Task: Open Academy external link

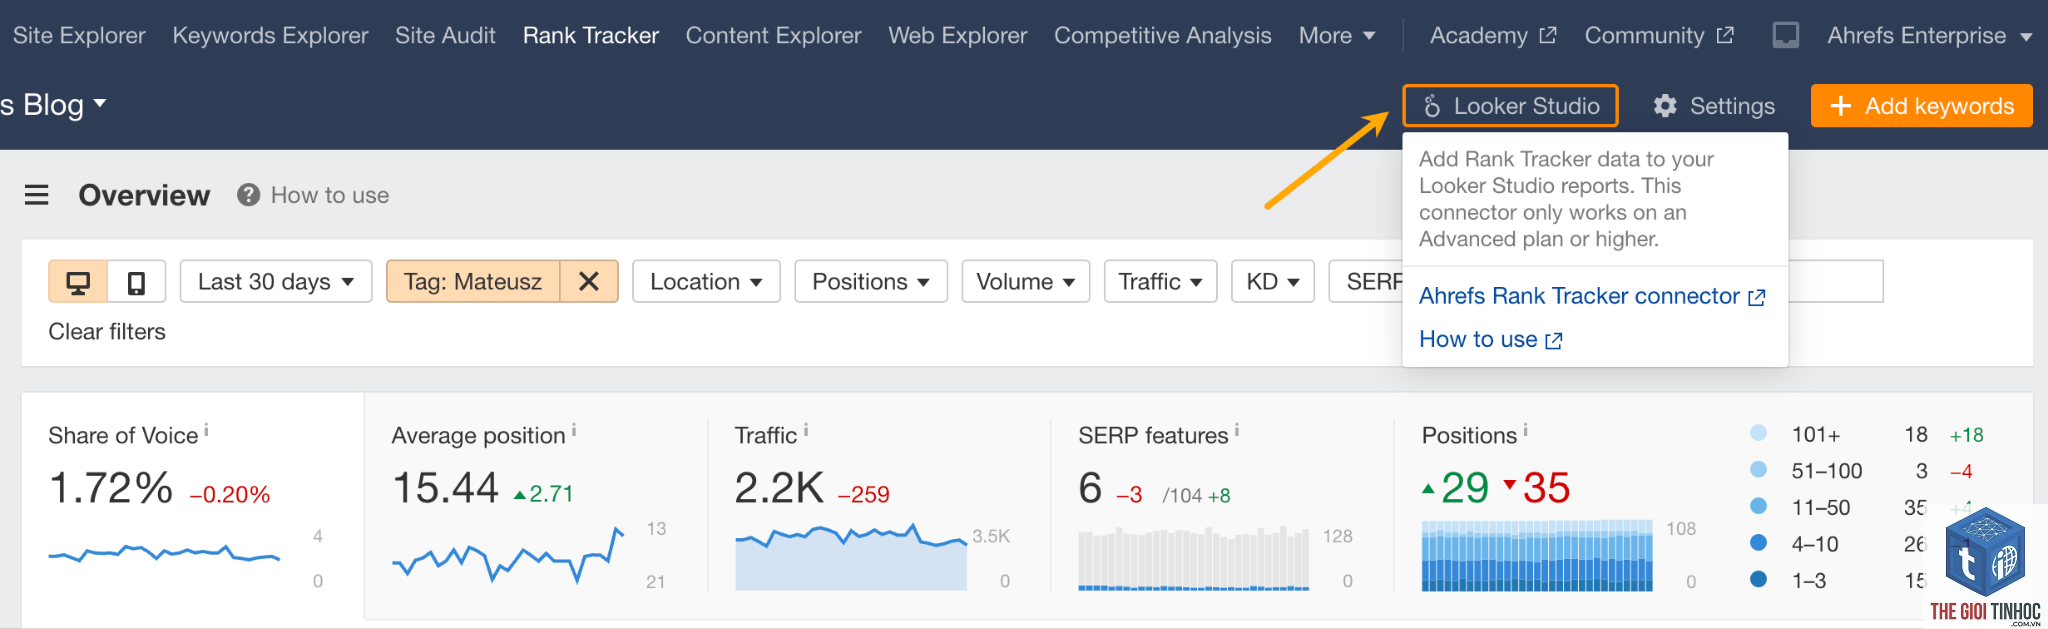Action: (x=1493, y=35)
